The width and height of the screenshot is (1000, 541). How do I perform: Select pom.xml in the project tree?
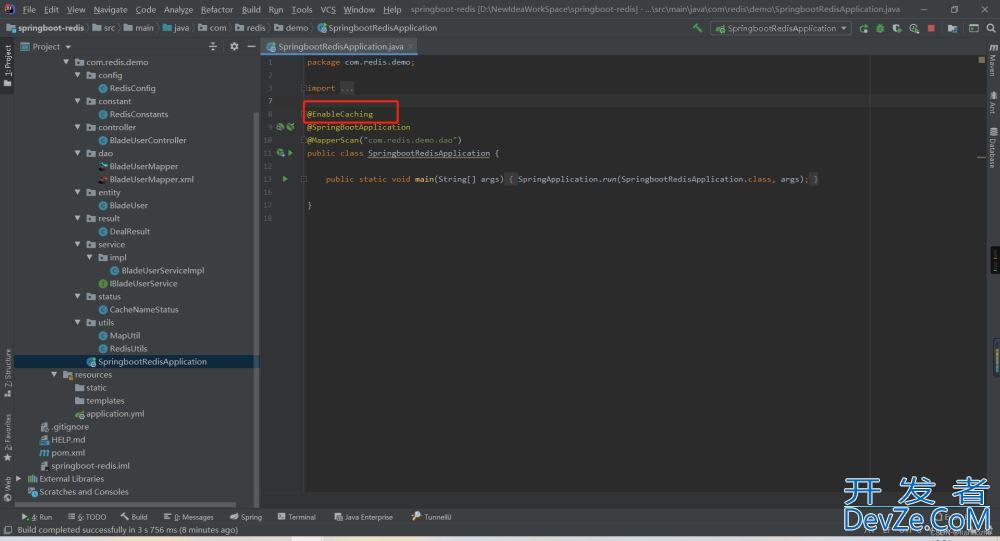tap(68, 452)
